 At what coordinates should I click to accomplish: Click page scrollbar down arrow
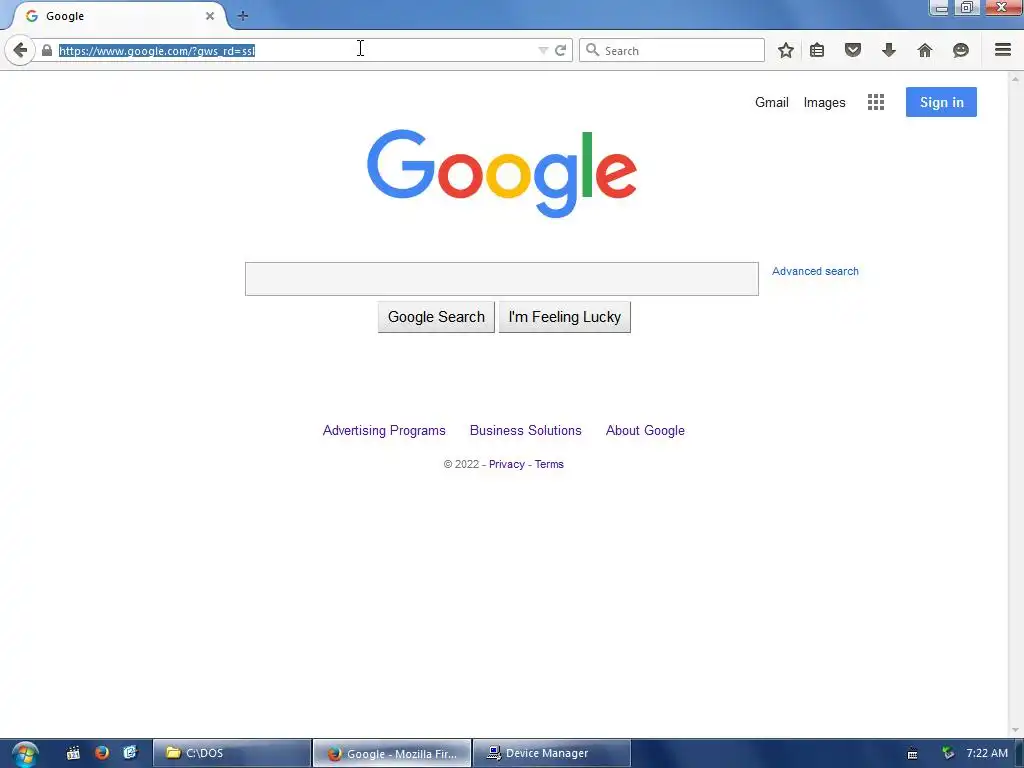[1015, 730]
